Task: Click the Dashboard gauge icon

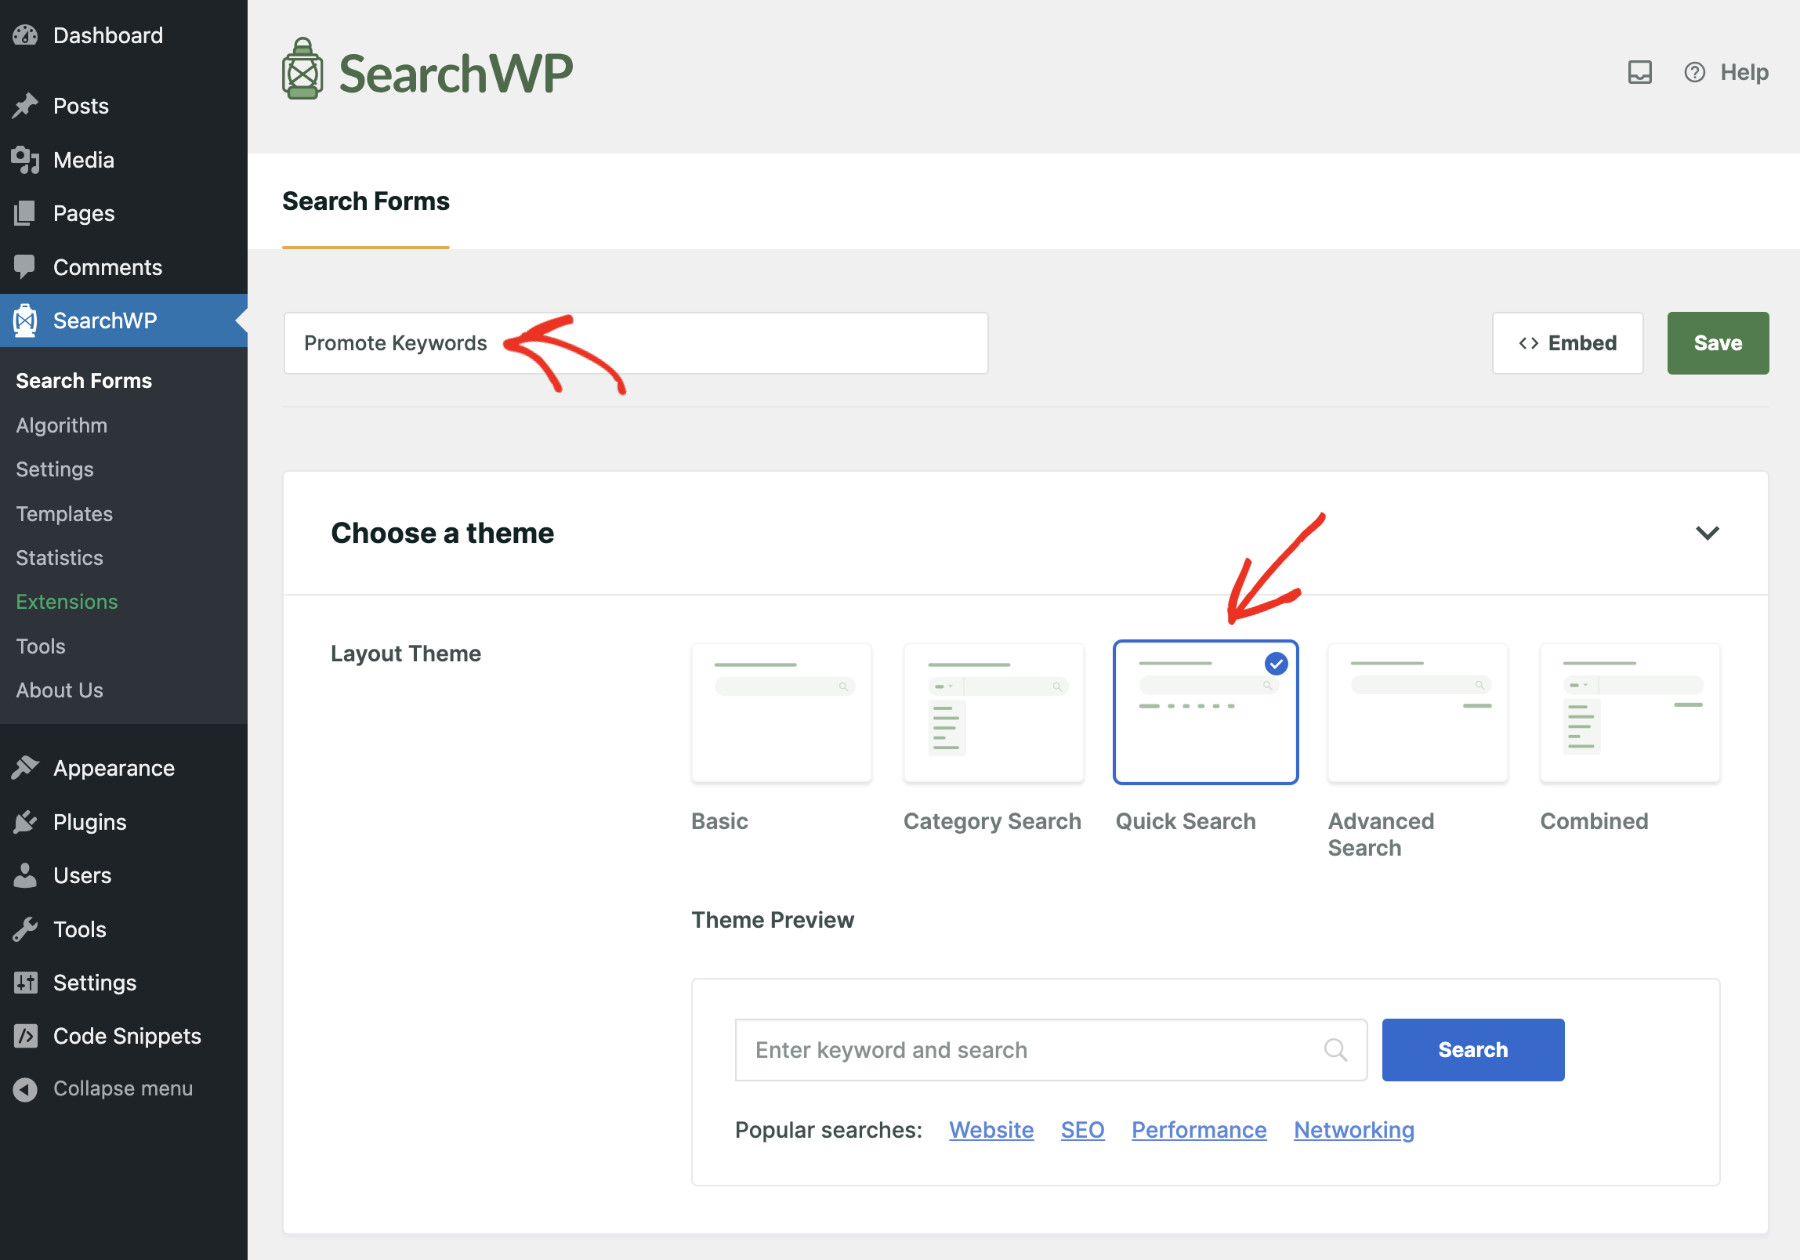Action: coord(25,35)
